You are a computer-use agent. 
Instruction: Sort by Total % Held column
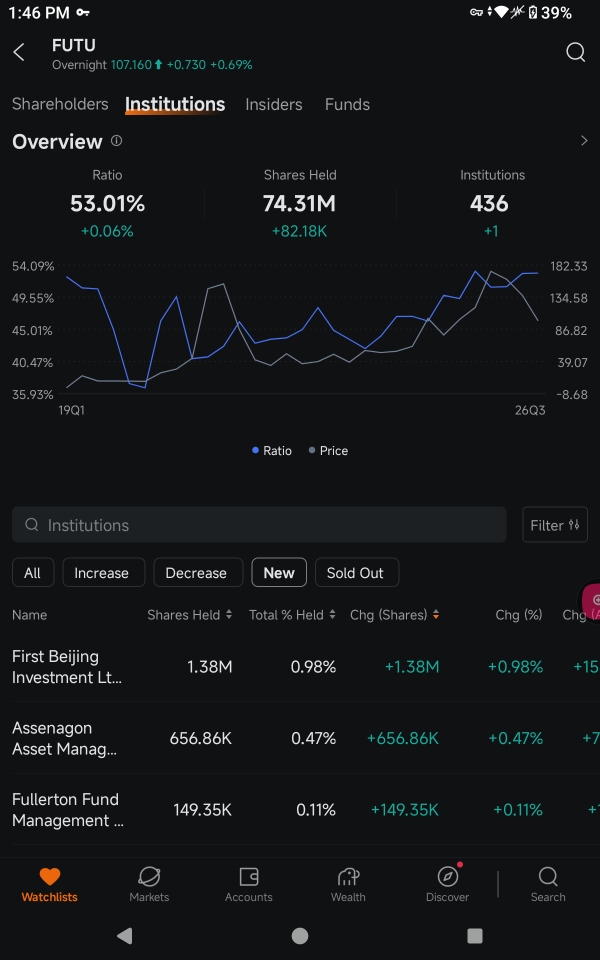pos(292,615)
